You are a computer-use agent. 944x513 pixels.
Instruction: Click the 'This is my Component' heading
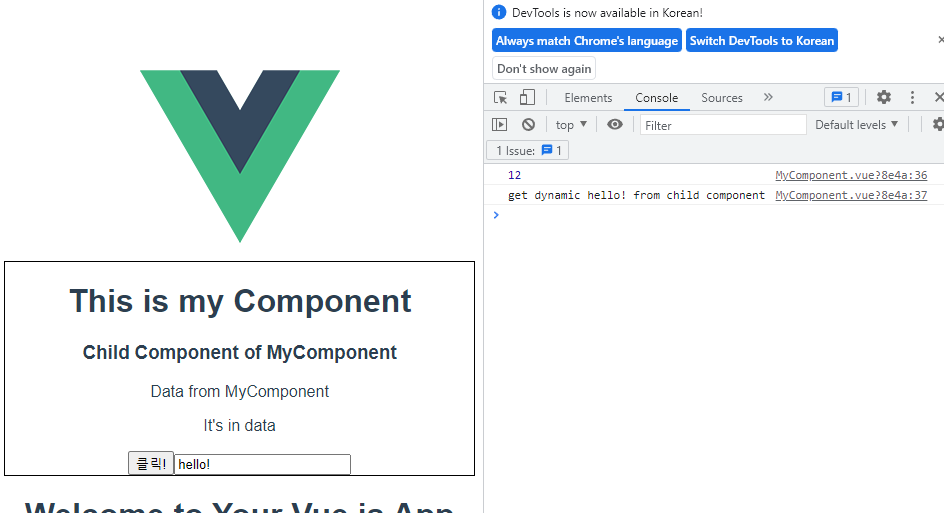coord(240,301)
